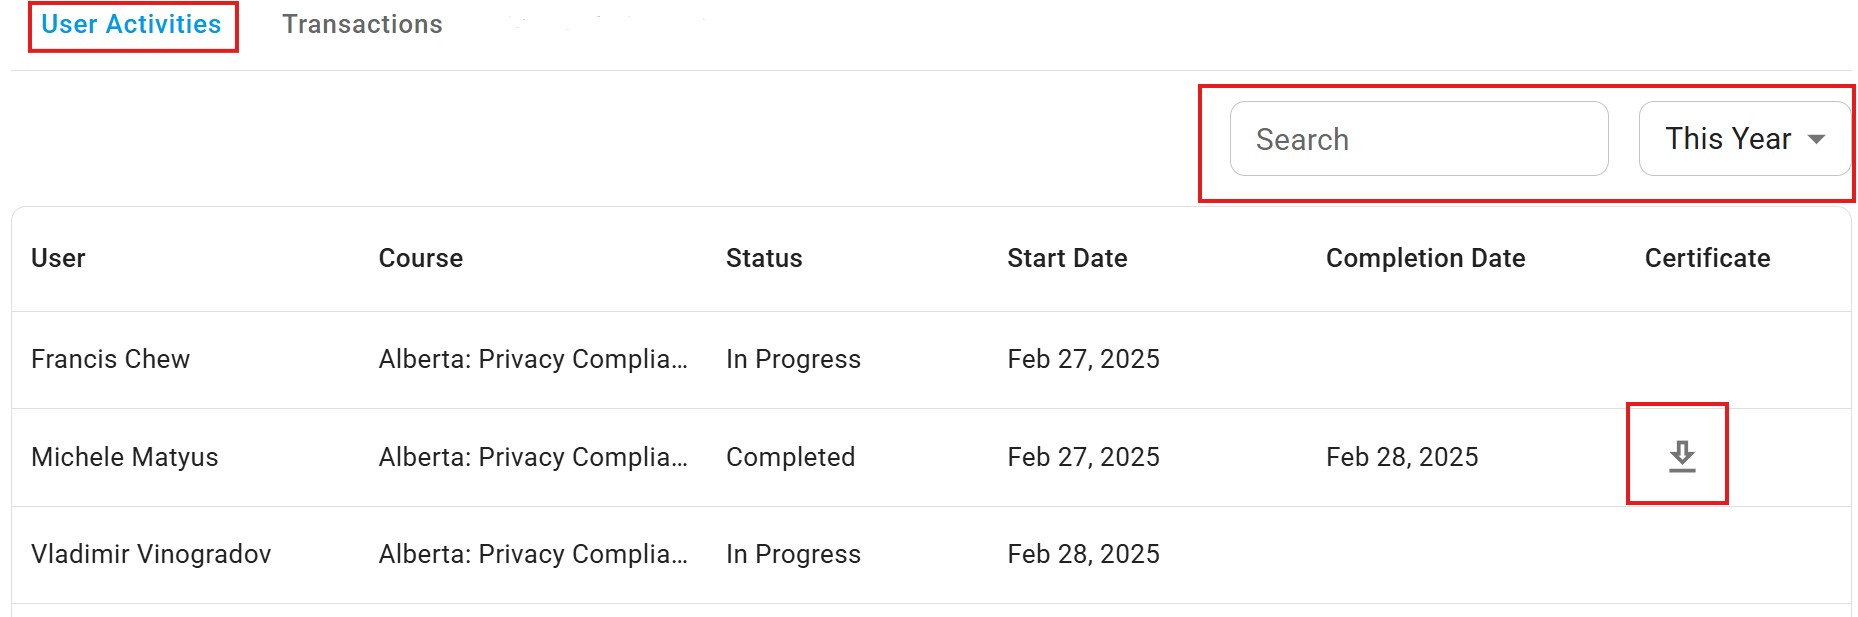Click the Feb 28, 2025 completion date
The width and height of the screenshot is (1858, 617).
1402,457
